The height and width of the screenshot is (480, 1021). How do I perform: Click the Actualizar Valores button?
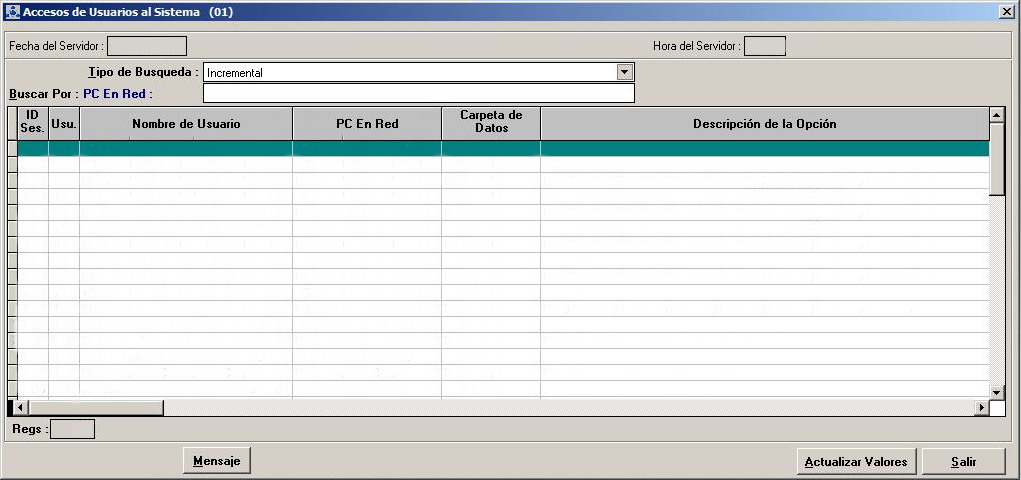[x=856, y=461]
